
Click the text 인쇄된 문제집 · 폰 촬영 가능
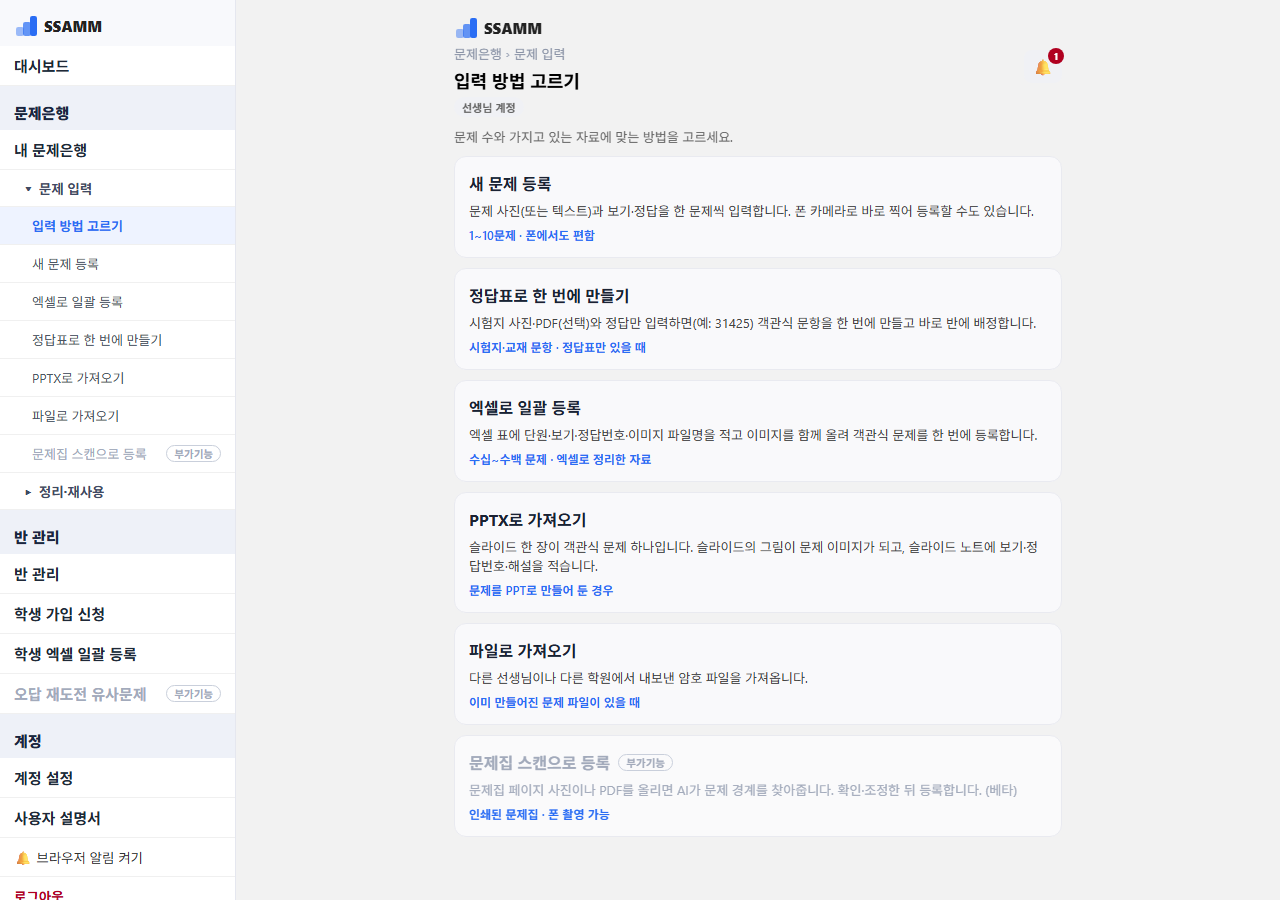click(x=539, y=815)
